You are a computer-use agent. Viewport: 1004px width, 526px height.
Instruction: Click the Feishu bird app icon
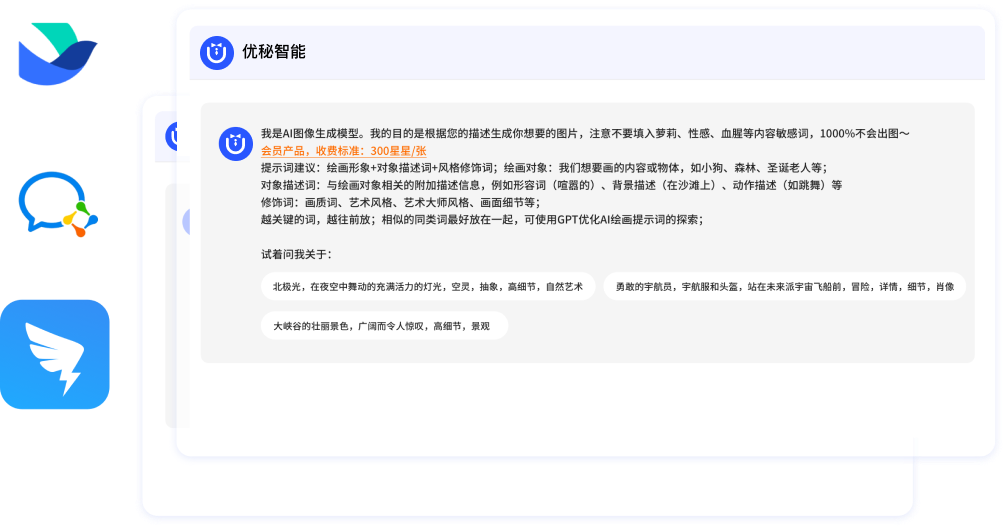point(55,55)
